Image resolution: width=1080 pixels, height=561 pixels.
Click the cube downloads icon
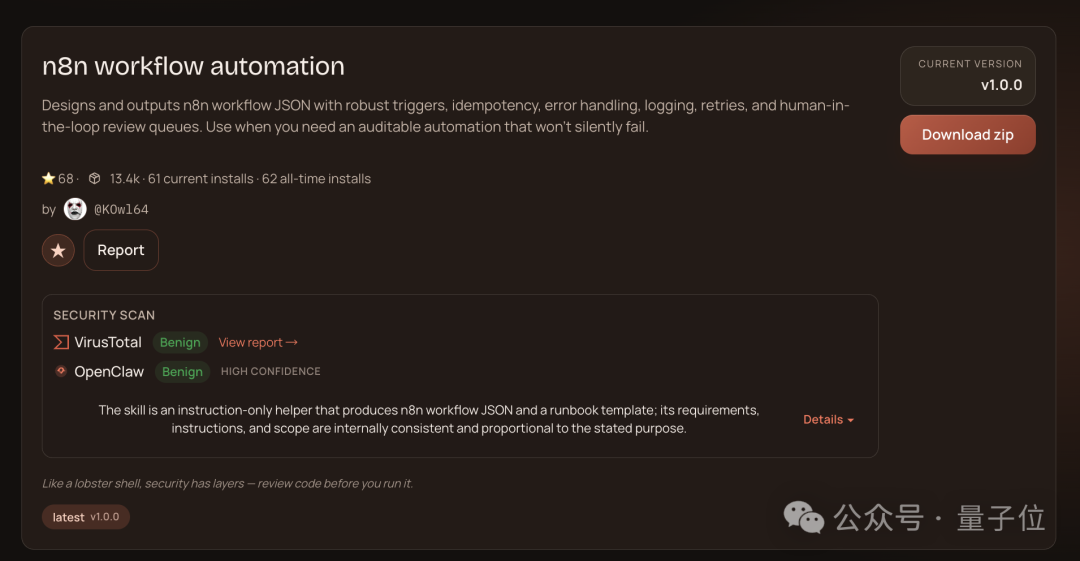pyautogui.click(x=94, y=179)
